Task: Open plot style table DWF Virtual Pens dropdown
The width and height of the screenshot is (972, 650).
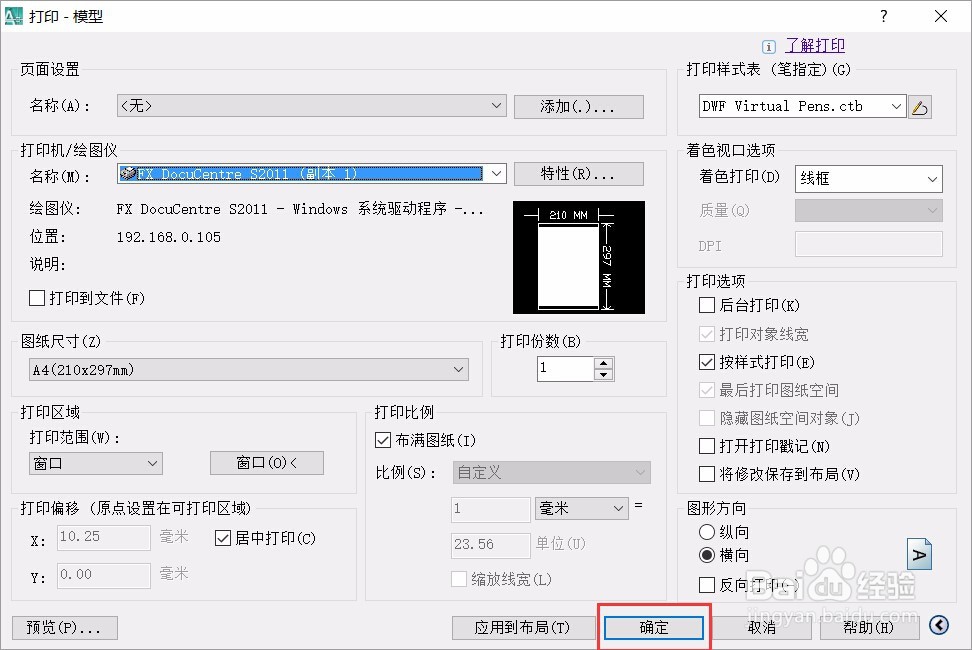Action: pos(802,107)
